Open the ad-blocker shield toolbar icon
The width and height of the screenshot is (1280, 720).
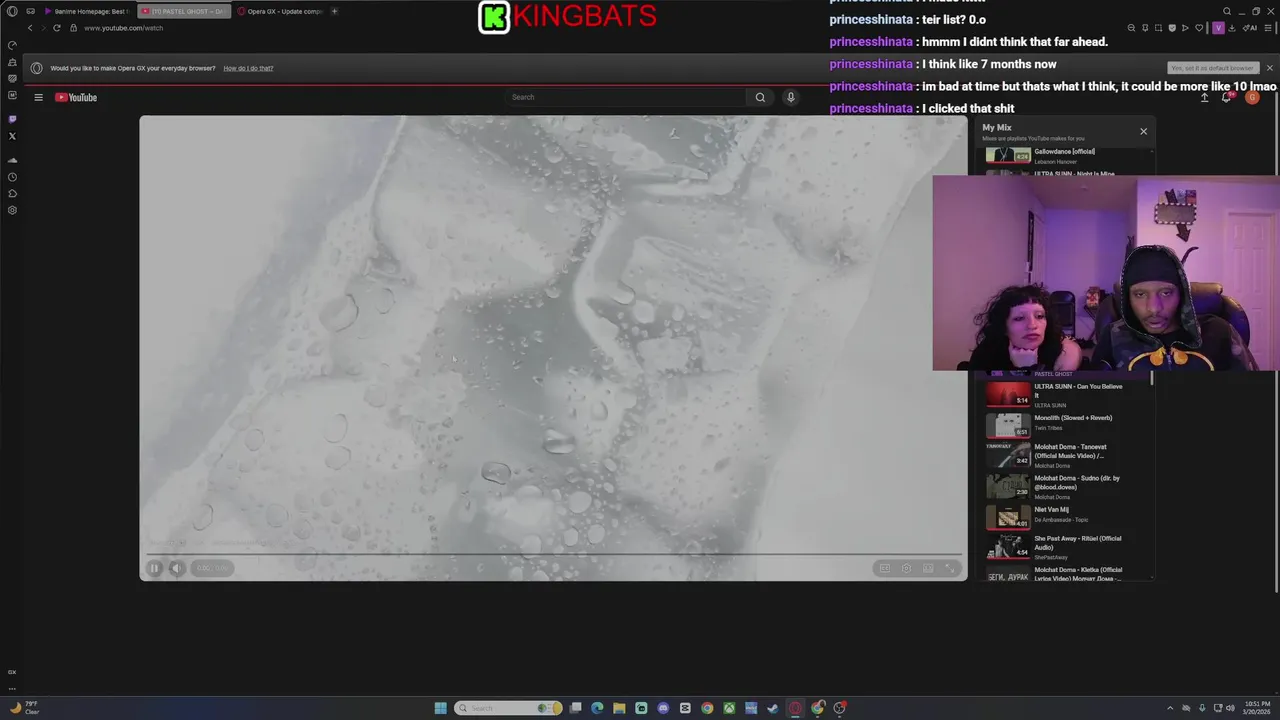pyautogui.click(x=1172, y=28)
